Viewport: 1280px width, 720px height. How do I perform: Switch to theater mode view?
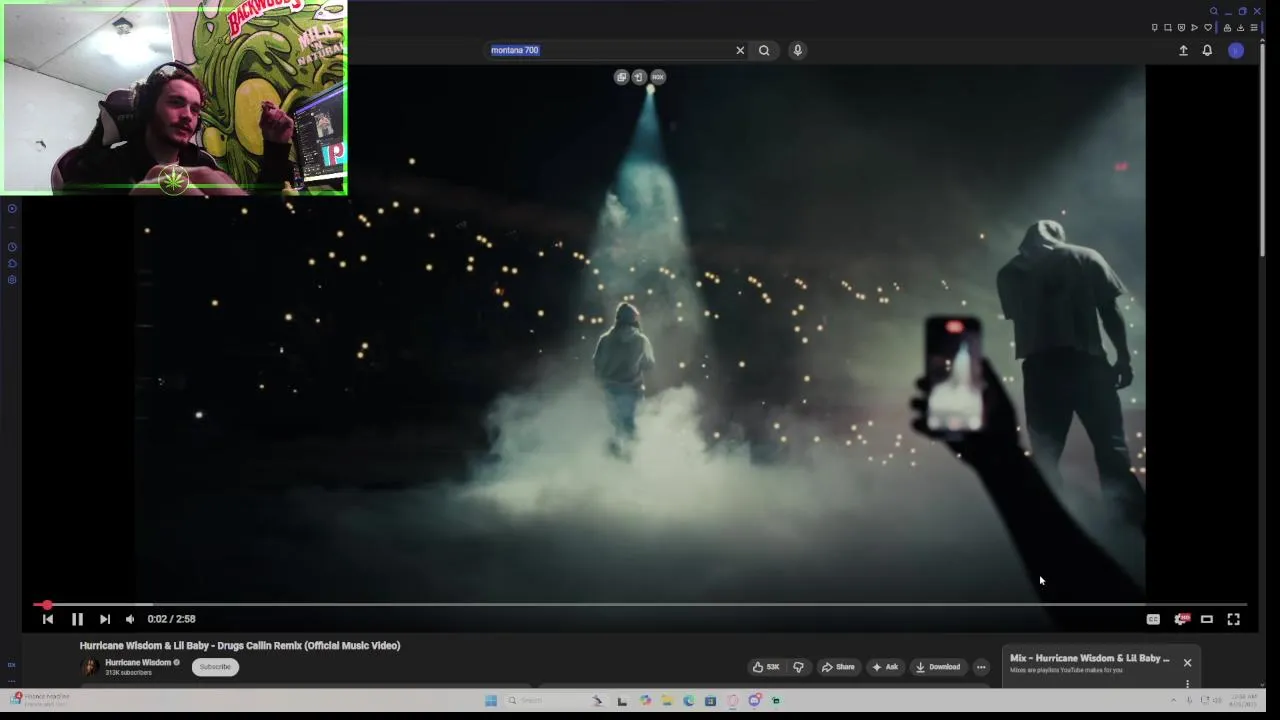1207,619
